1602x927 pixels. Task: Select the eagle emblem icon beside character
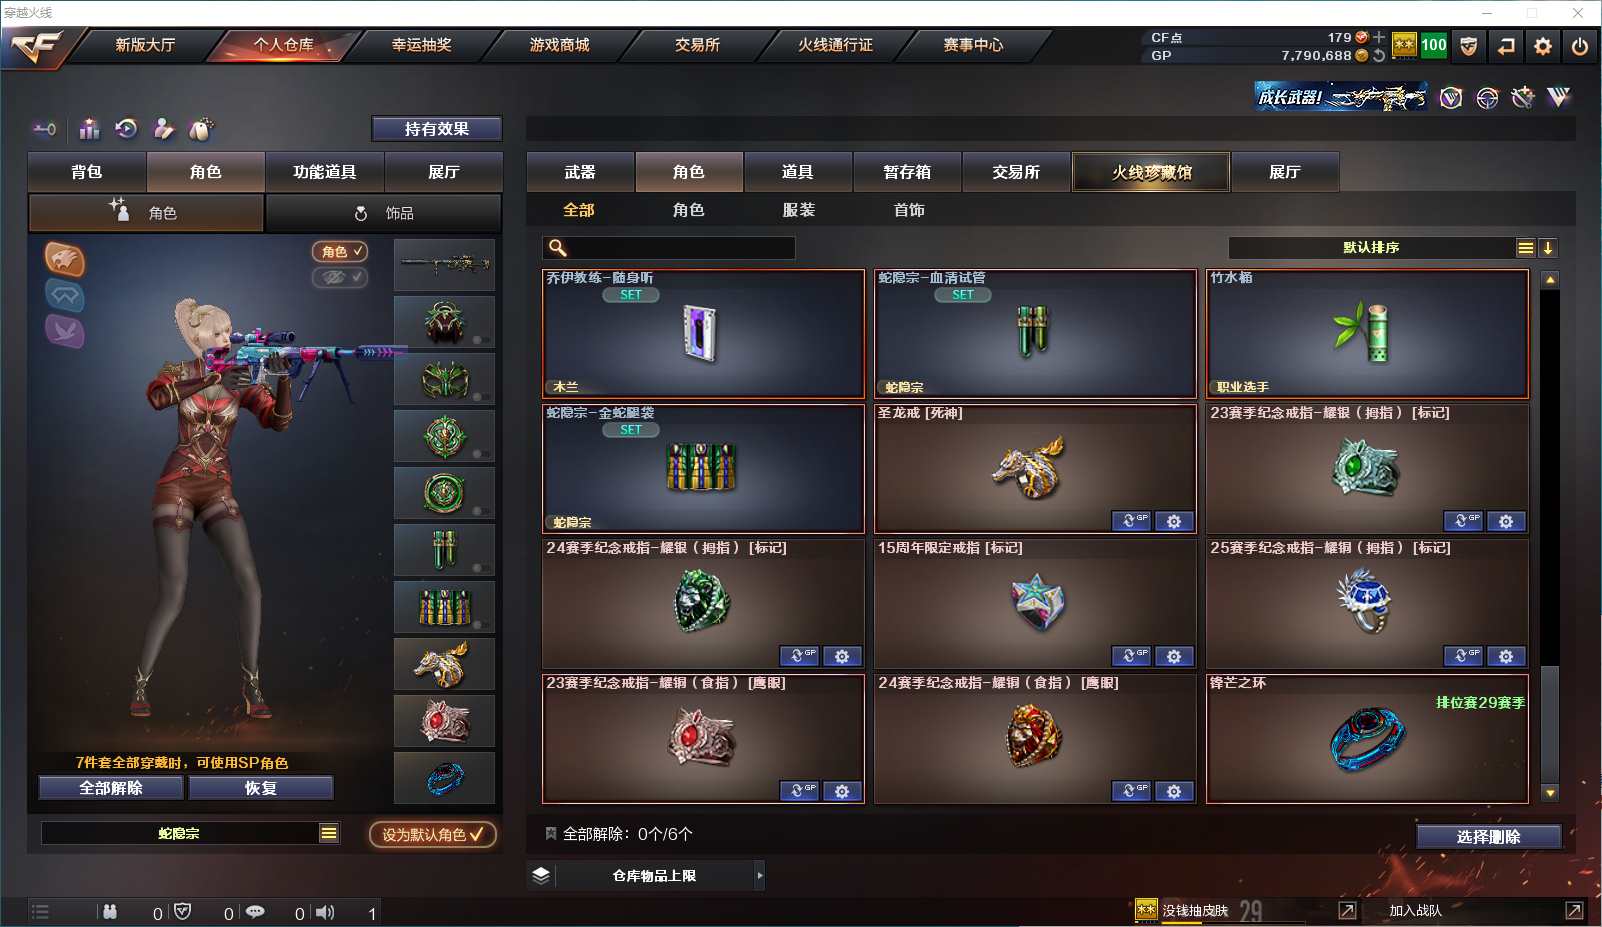tap(65, 260)
